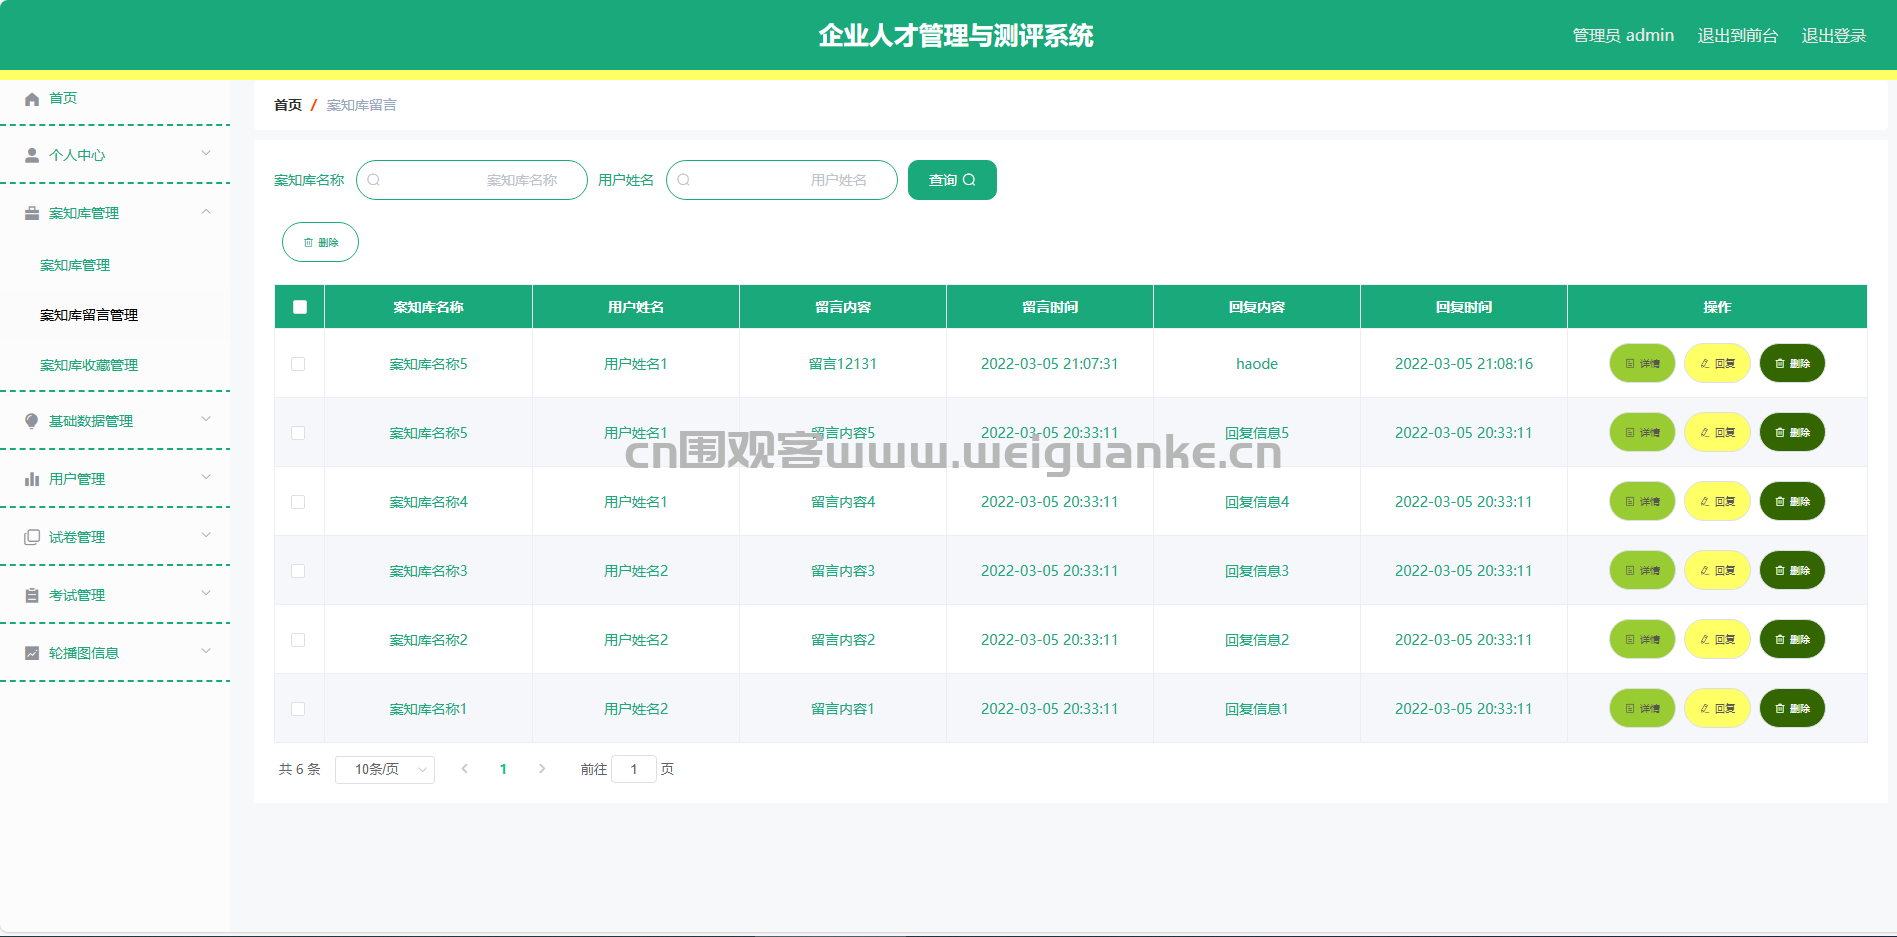
Task: Check the box for 留言内容4 row
Action: (x=298, y=502)
